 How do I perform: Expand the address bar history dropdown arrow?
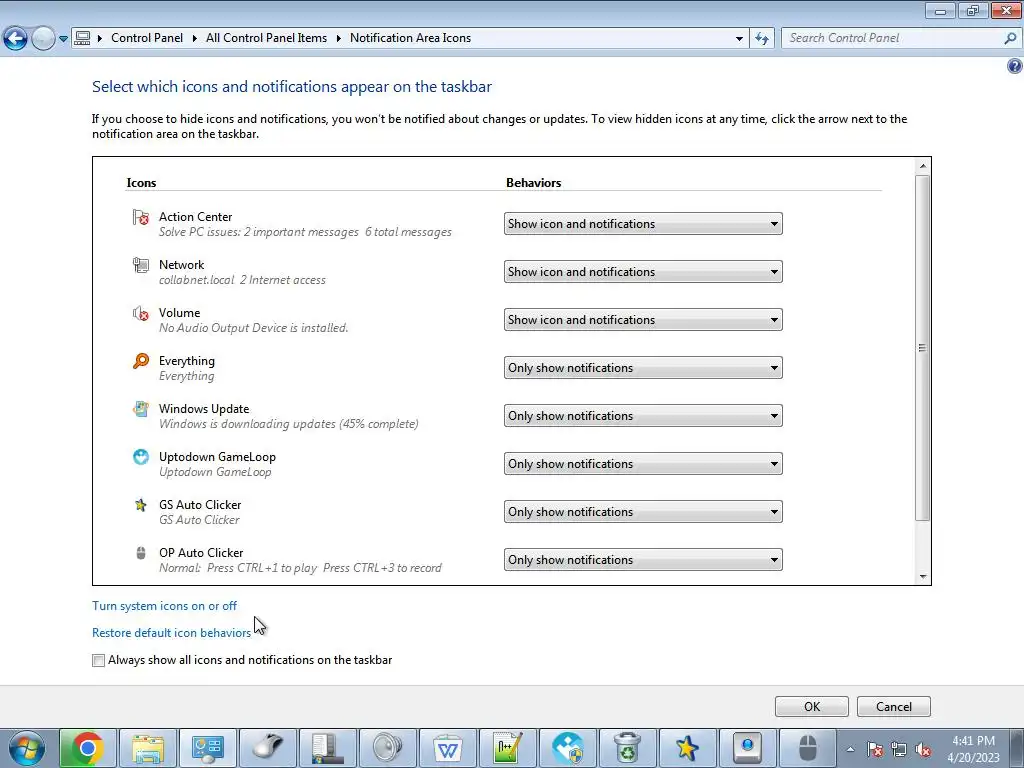tap(739, 39)
